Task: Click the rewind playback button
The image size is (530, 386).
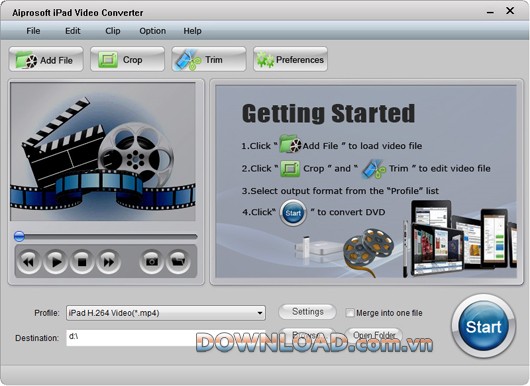Action: click(29, 261)
